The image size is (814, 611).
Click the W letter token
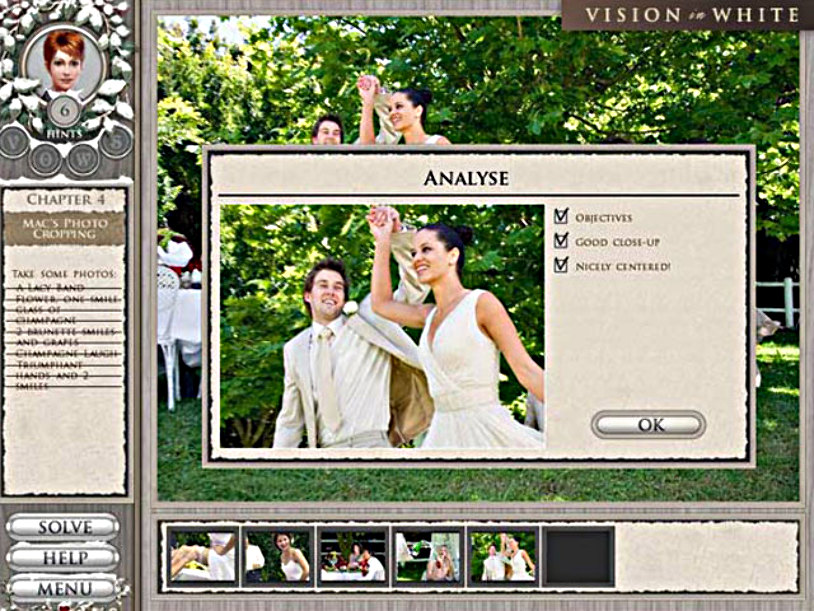[83, 160]
